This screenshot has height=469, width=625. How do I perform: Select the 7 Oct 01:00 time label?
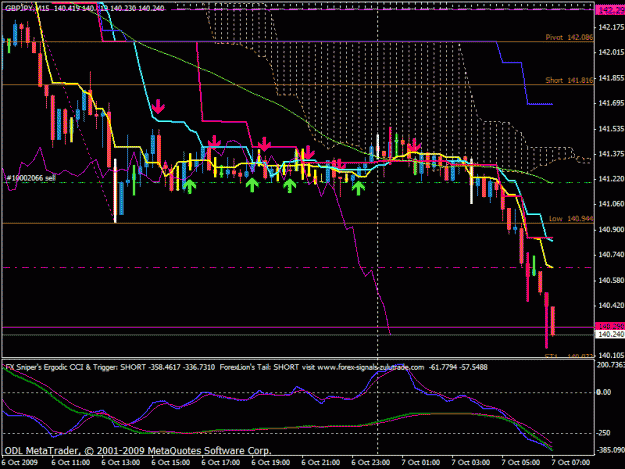coord(421,463)
